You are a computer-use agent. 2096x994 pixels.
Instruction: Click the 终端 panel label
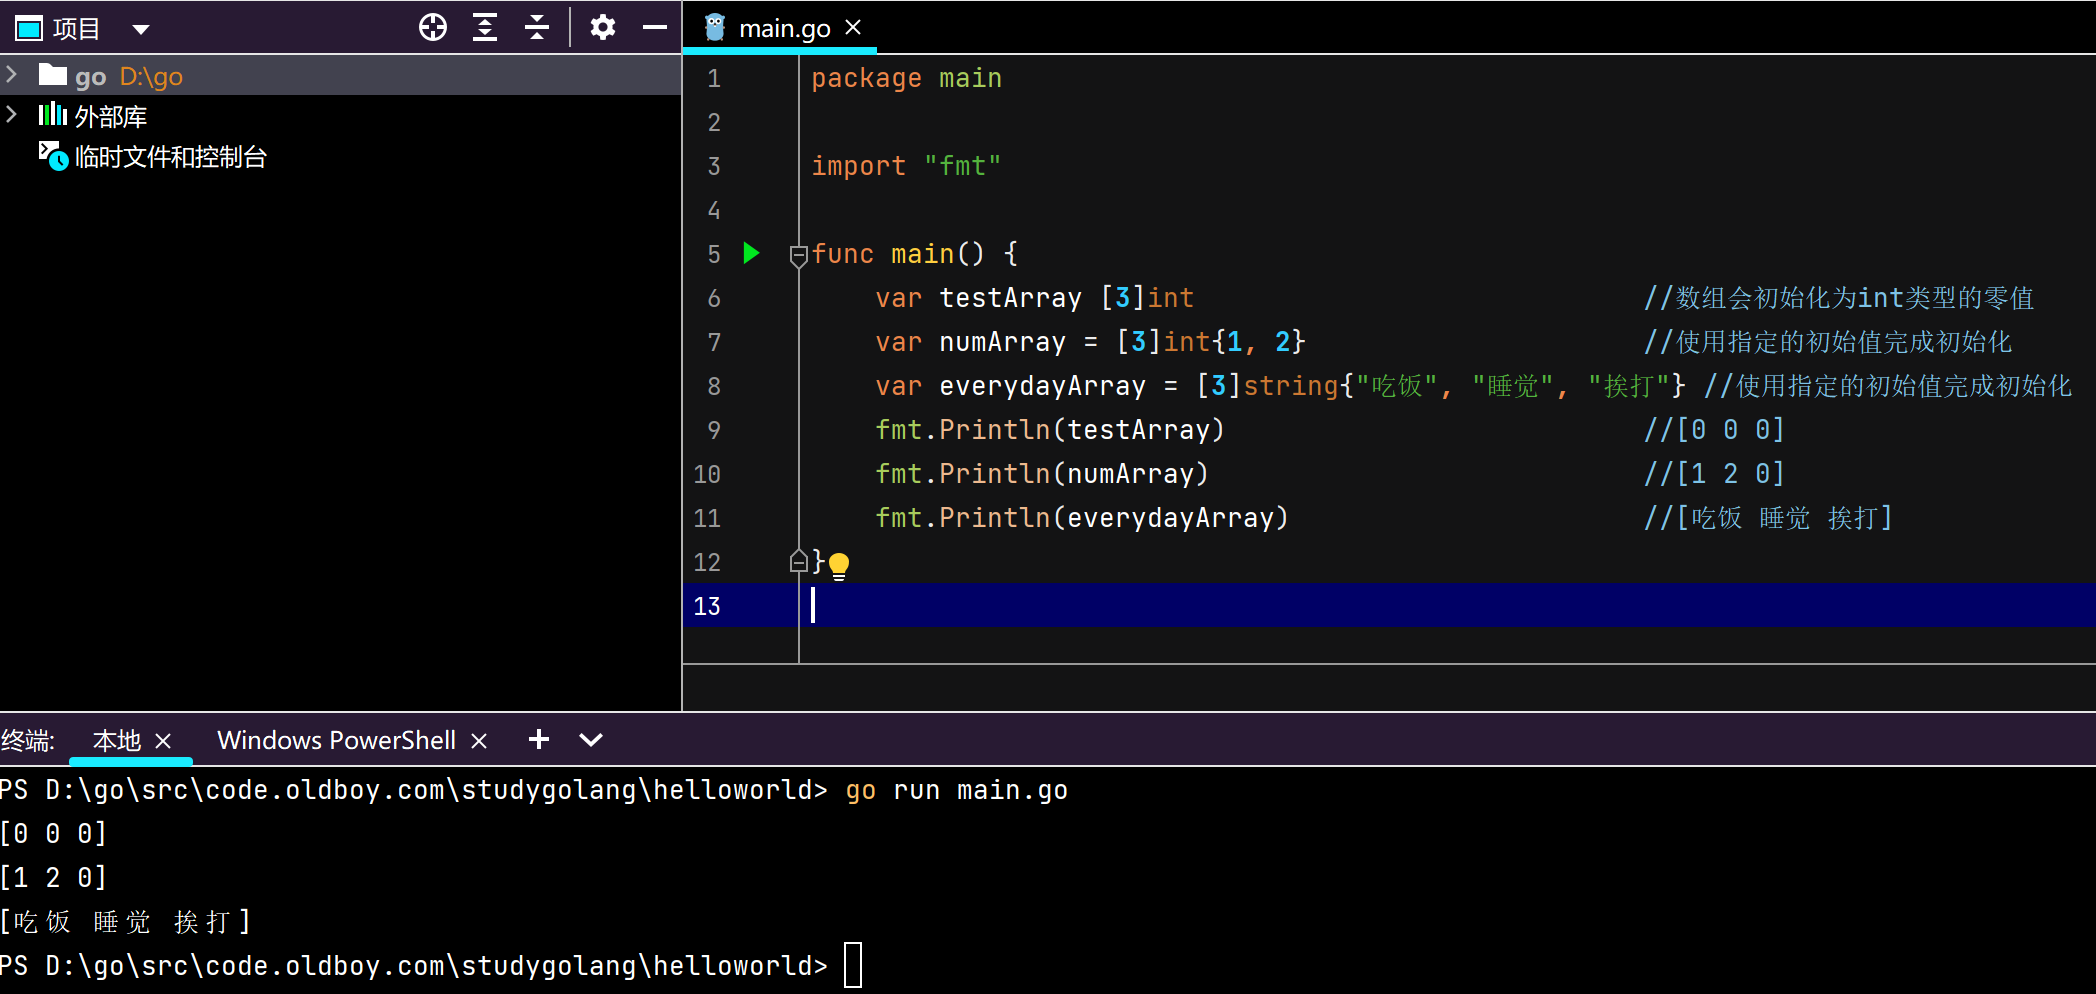27,741
